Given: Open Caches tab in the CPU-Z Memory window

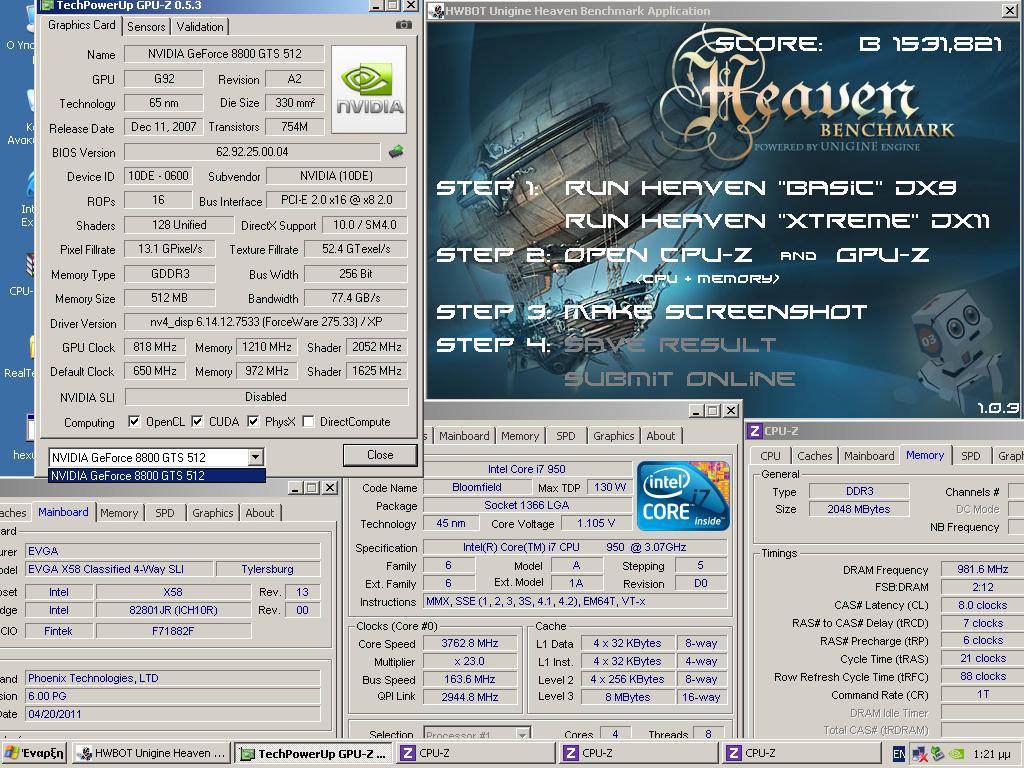Looking at the screenshot, I should [x=814, y=456].
